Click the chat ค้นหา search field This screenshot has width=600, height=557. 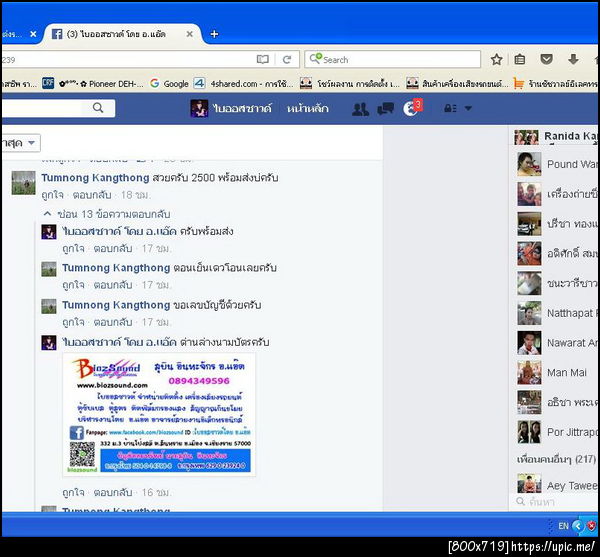pyautogui.click(x=555, y=501)
